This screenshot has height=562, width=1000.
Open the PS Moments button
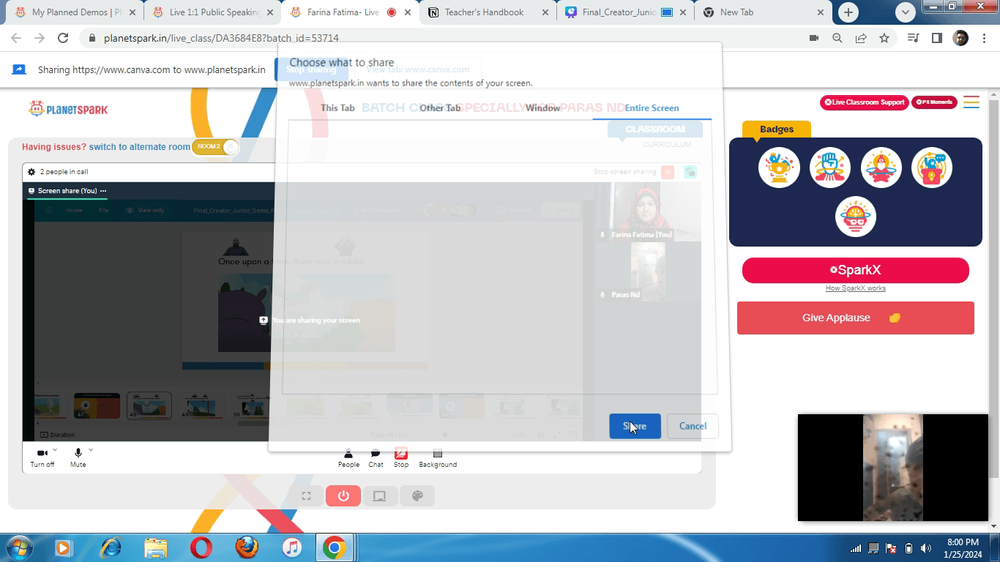(934, 102)
